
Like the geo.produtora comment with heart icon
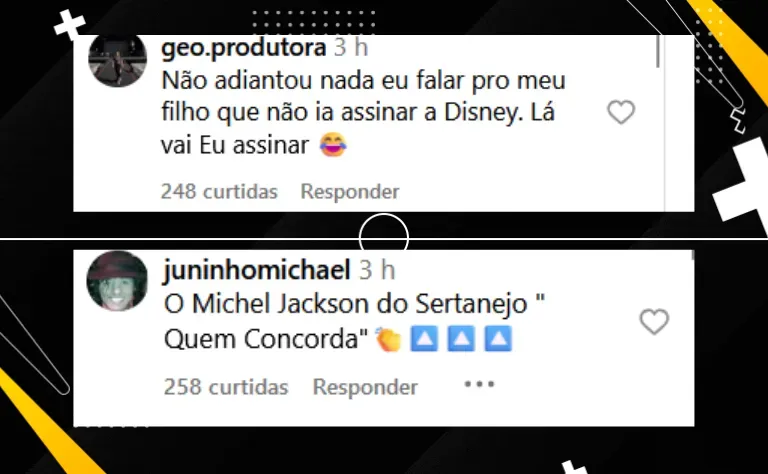pyautogui.click(x=621, y=112)
